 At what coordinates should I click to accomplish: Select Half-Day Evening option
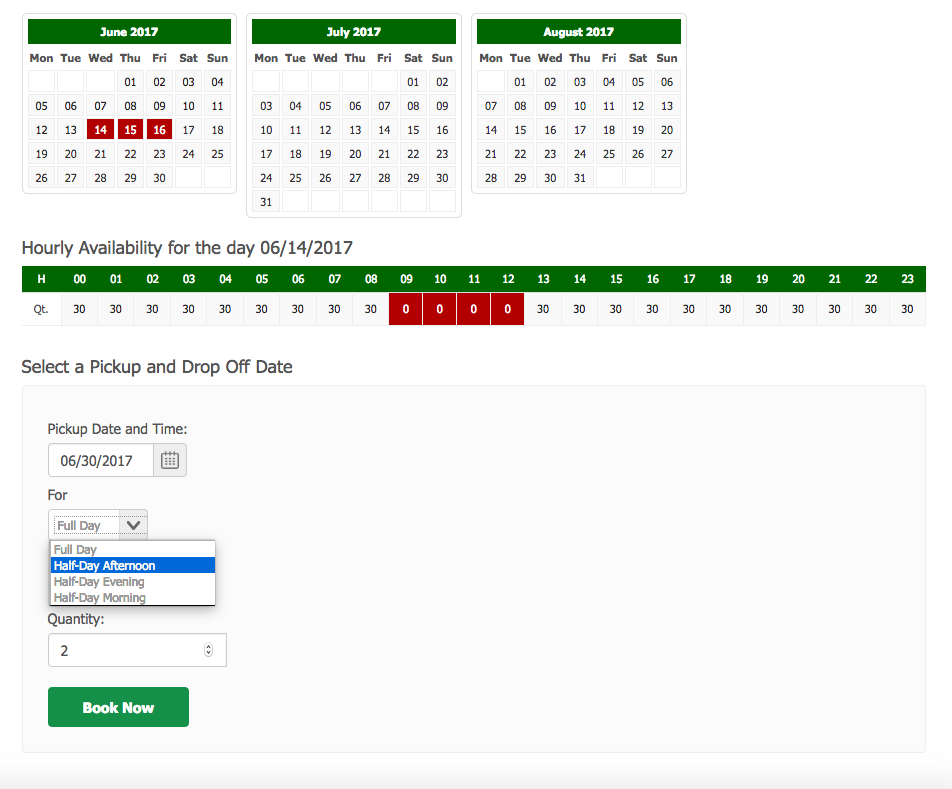click(x=132, y=581)
